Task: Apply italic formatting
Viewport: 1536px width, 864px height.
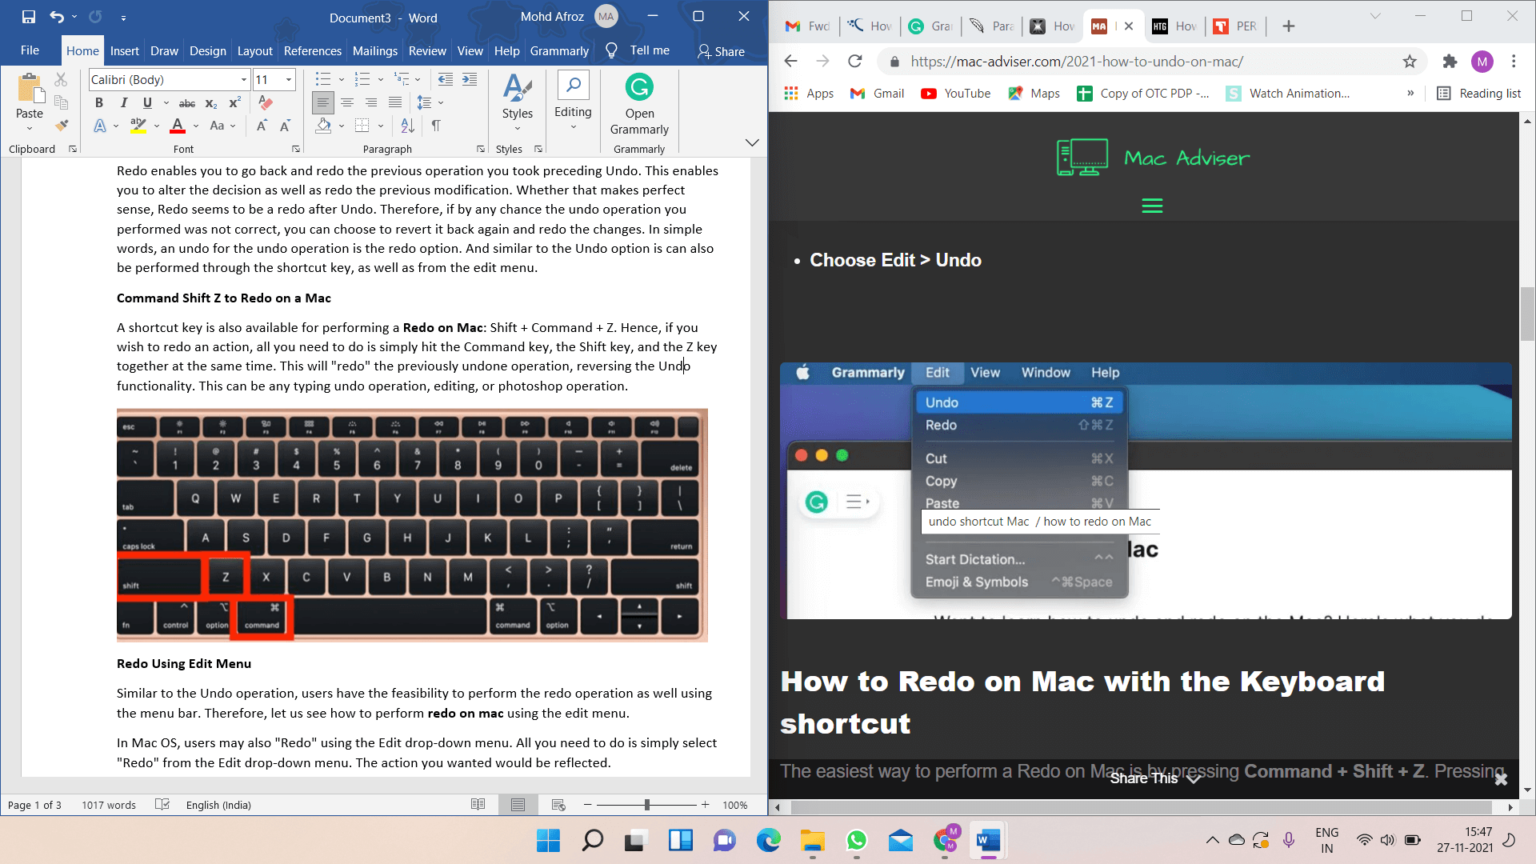Action: point(123,102)
